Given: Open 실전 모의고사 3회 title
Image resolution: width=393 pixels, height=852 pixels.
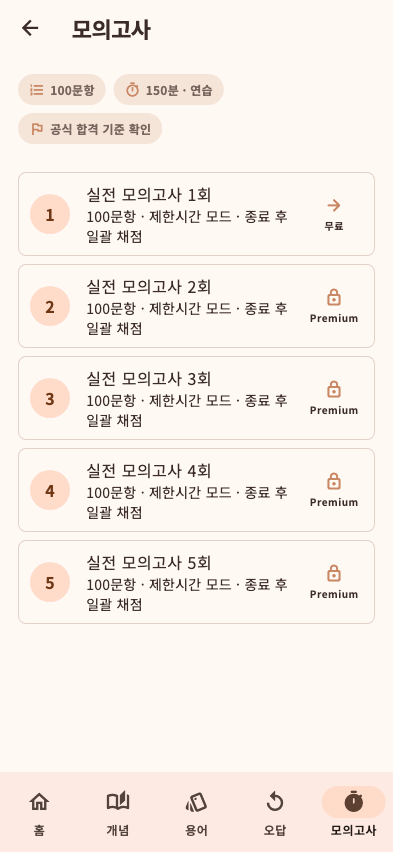Looking at the screenshot, I should point(149,379).
